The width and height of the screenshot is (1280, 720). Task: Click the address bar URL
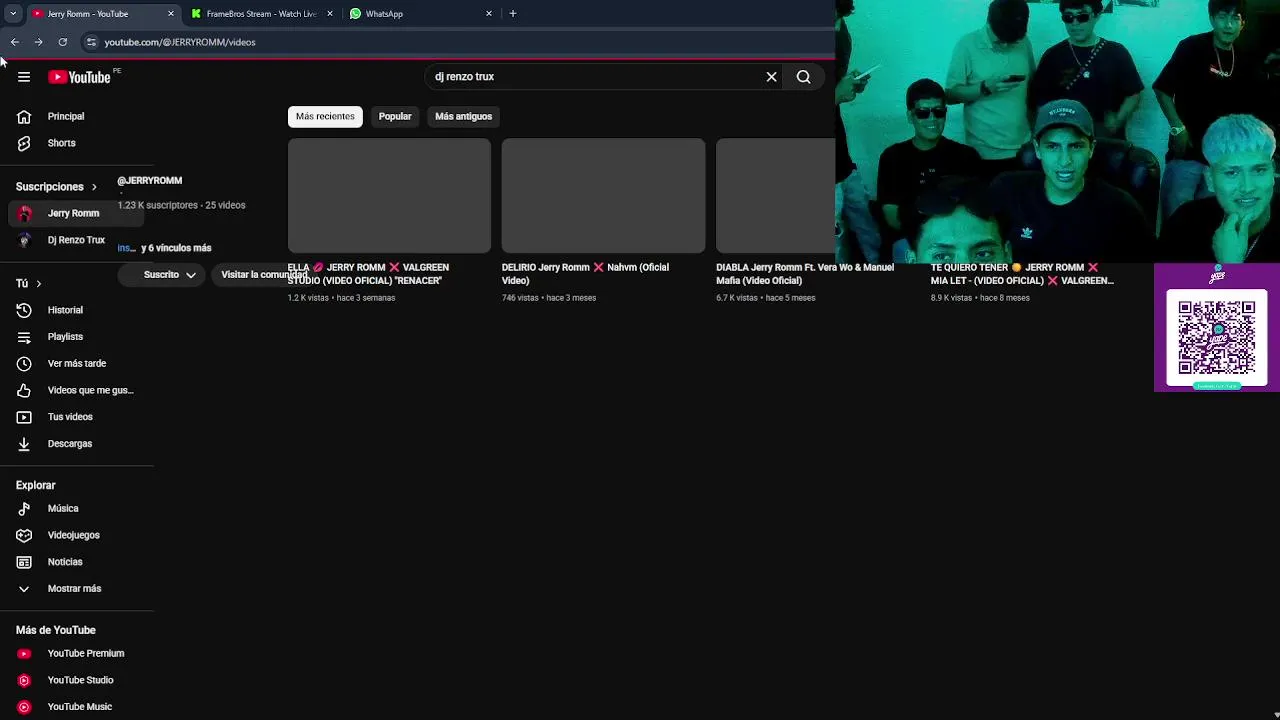click(180, 42)
